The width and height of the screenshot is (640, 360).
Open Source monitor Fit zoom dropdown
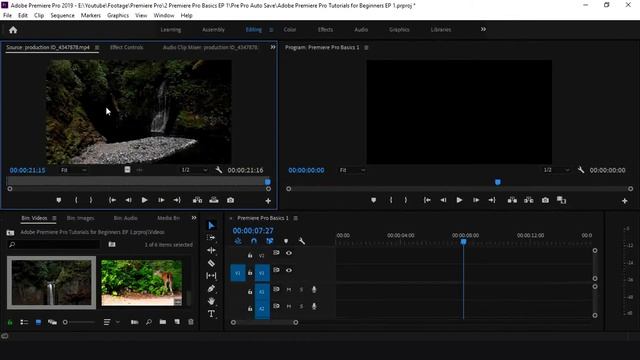coord(73,170)
